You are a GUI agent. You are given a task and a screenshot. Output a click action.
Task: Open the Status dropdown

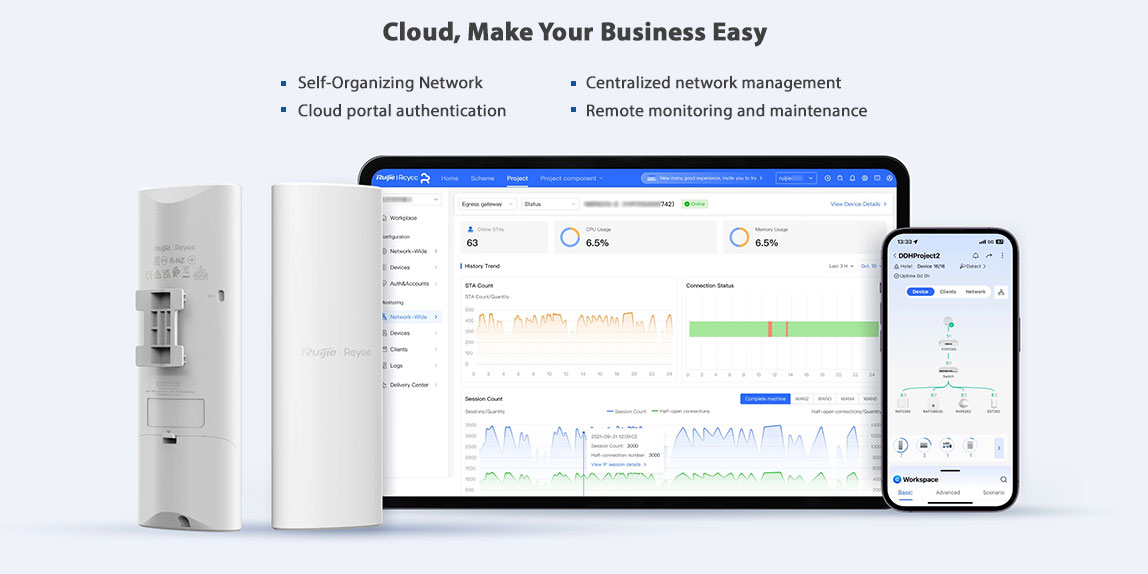[x=546, y=204]
